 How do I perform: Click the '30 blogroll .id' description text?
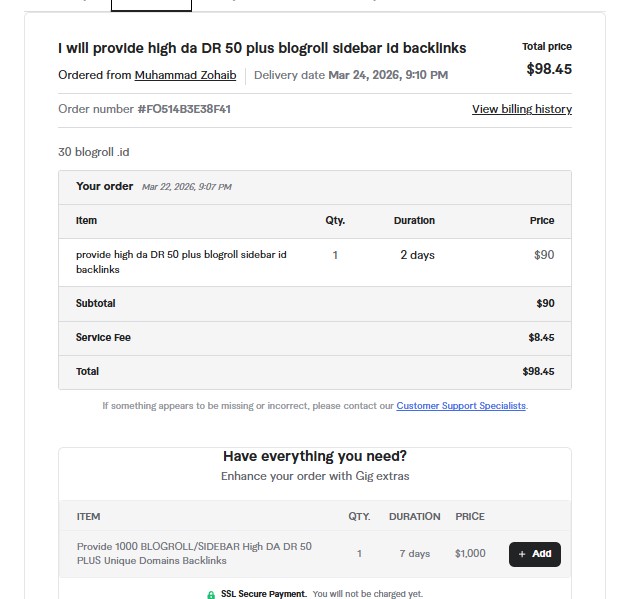click(x=94, y=152)
